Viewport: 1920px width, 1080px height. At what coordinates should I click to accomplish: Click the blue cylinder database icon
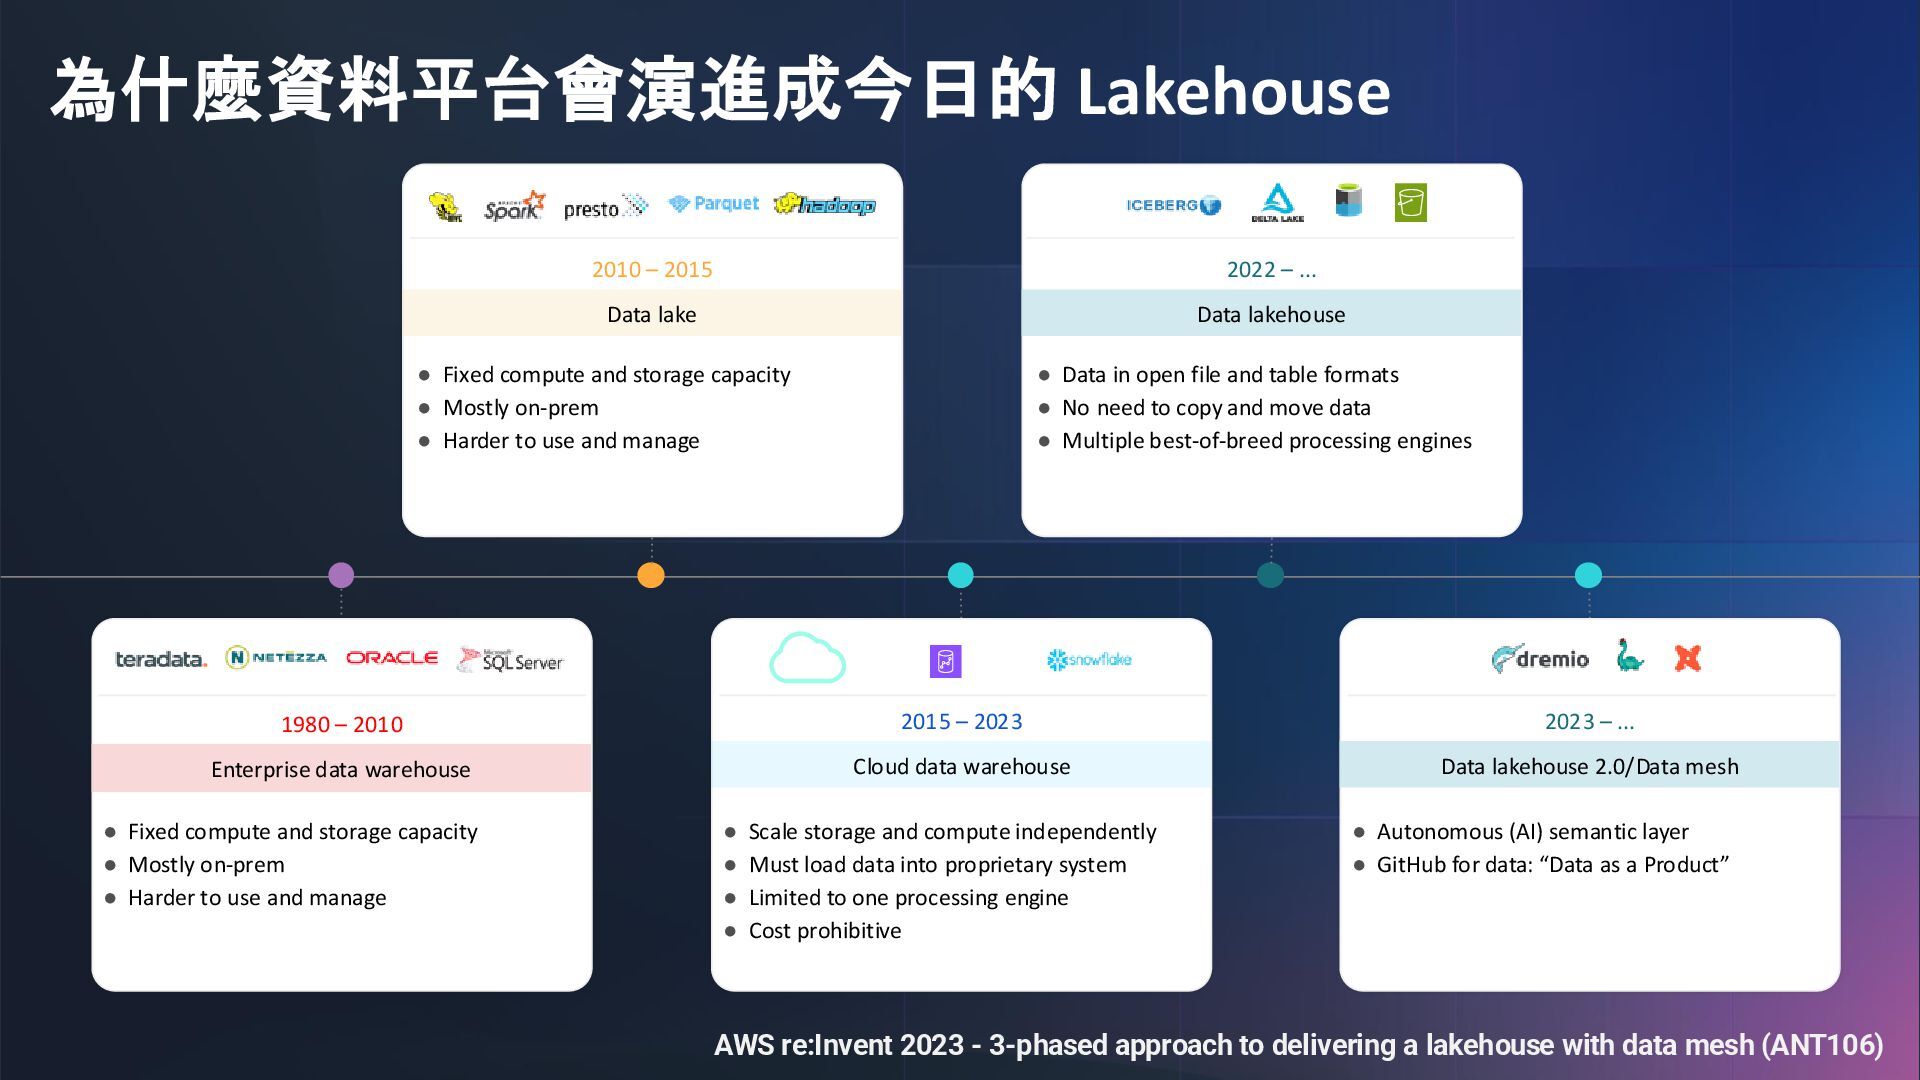tap(1348, 200)
